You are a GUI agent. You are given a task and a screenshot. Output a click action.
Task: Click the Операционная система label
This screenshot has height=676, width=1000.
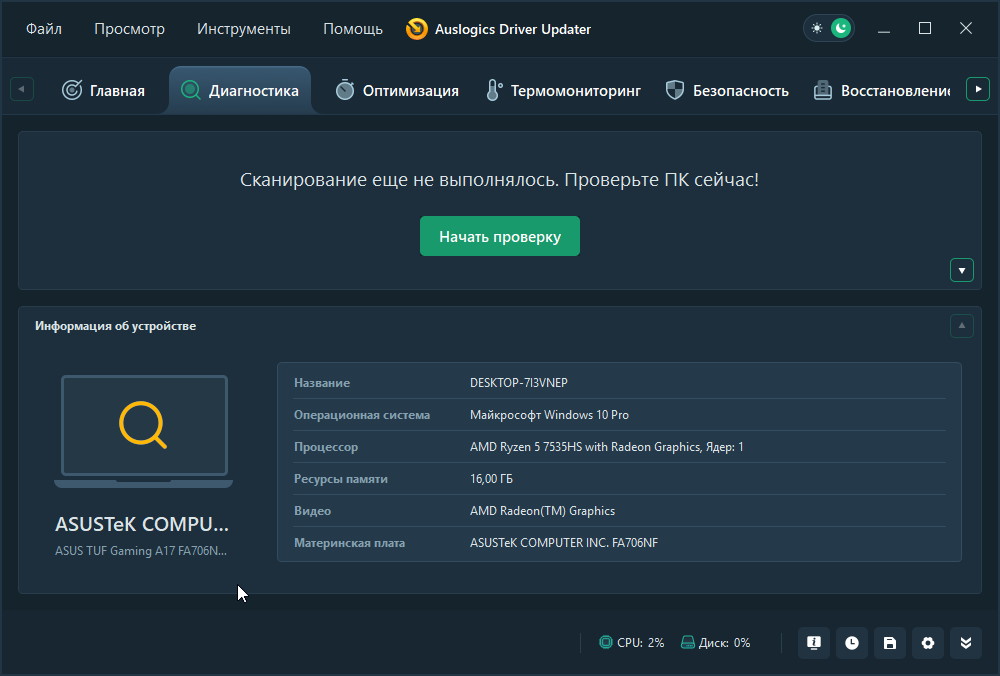click(362, 415)
